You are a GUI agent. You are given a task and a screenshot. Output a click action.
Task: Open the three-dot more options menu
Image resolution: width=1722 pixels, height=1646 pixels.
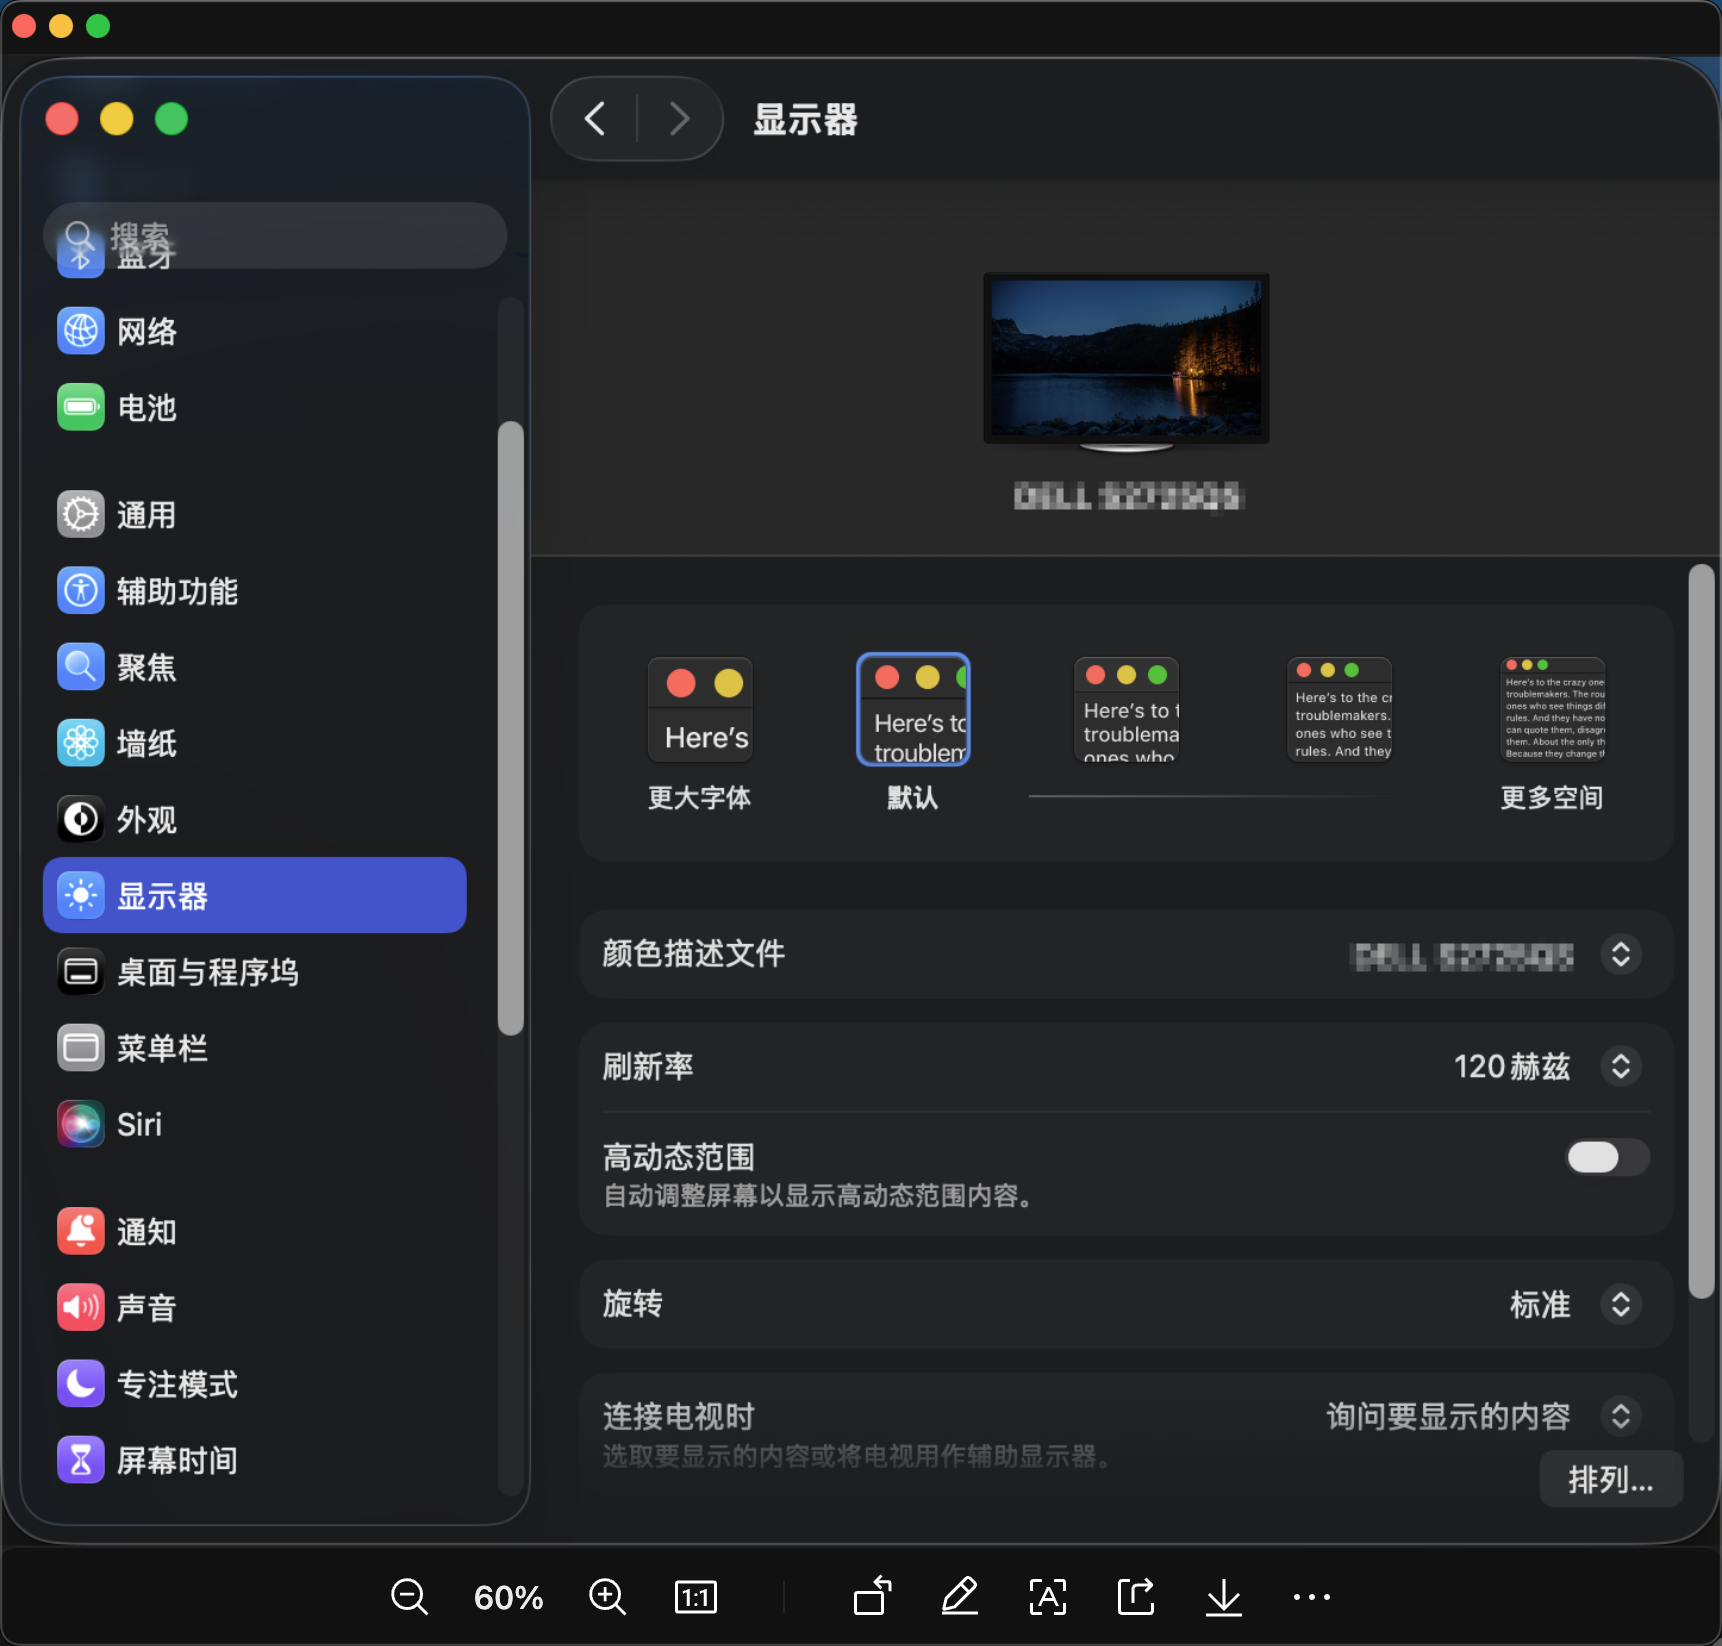tap(1311, 1597)
